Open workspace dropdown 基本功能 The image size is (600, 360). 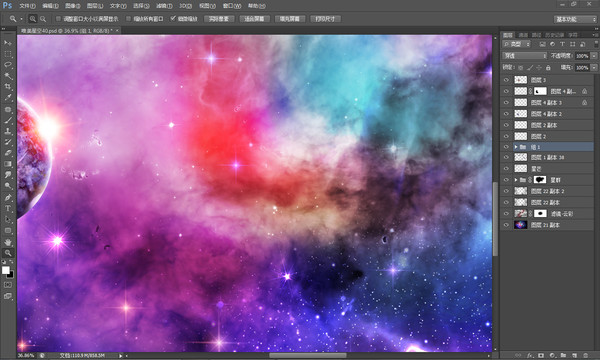tap(575, 19)
